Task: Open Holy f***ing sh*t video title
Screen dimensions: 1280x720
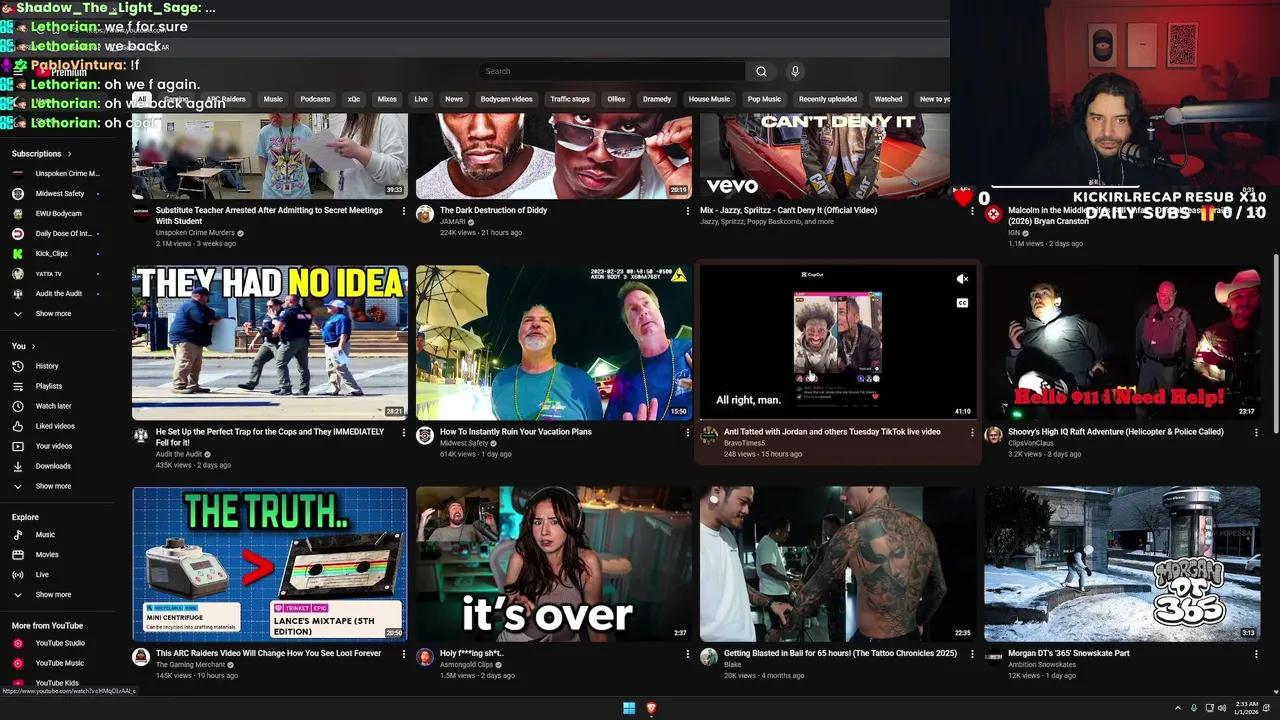Action: 472,654
